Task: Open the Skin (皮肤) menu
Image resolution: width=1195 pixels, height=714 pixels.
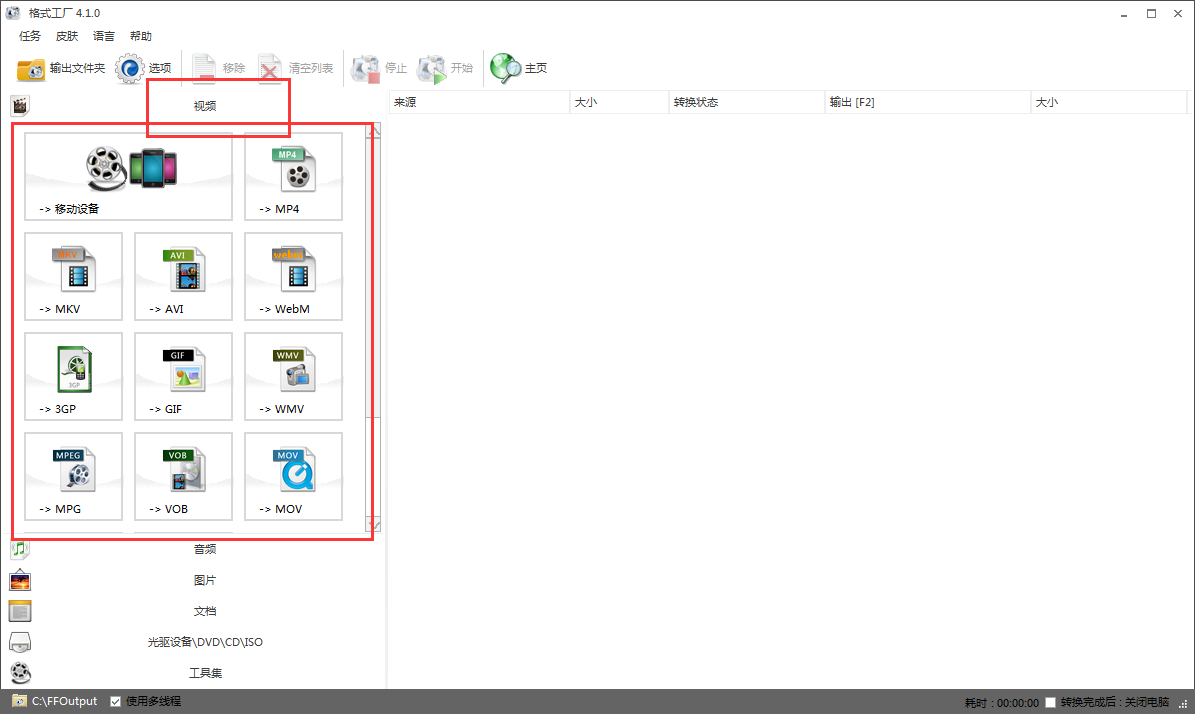Action: click(x=67, y=36)
